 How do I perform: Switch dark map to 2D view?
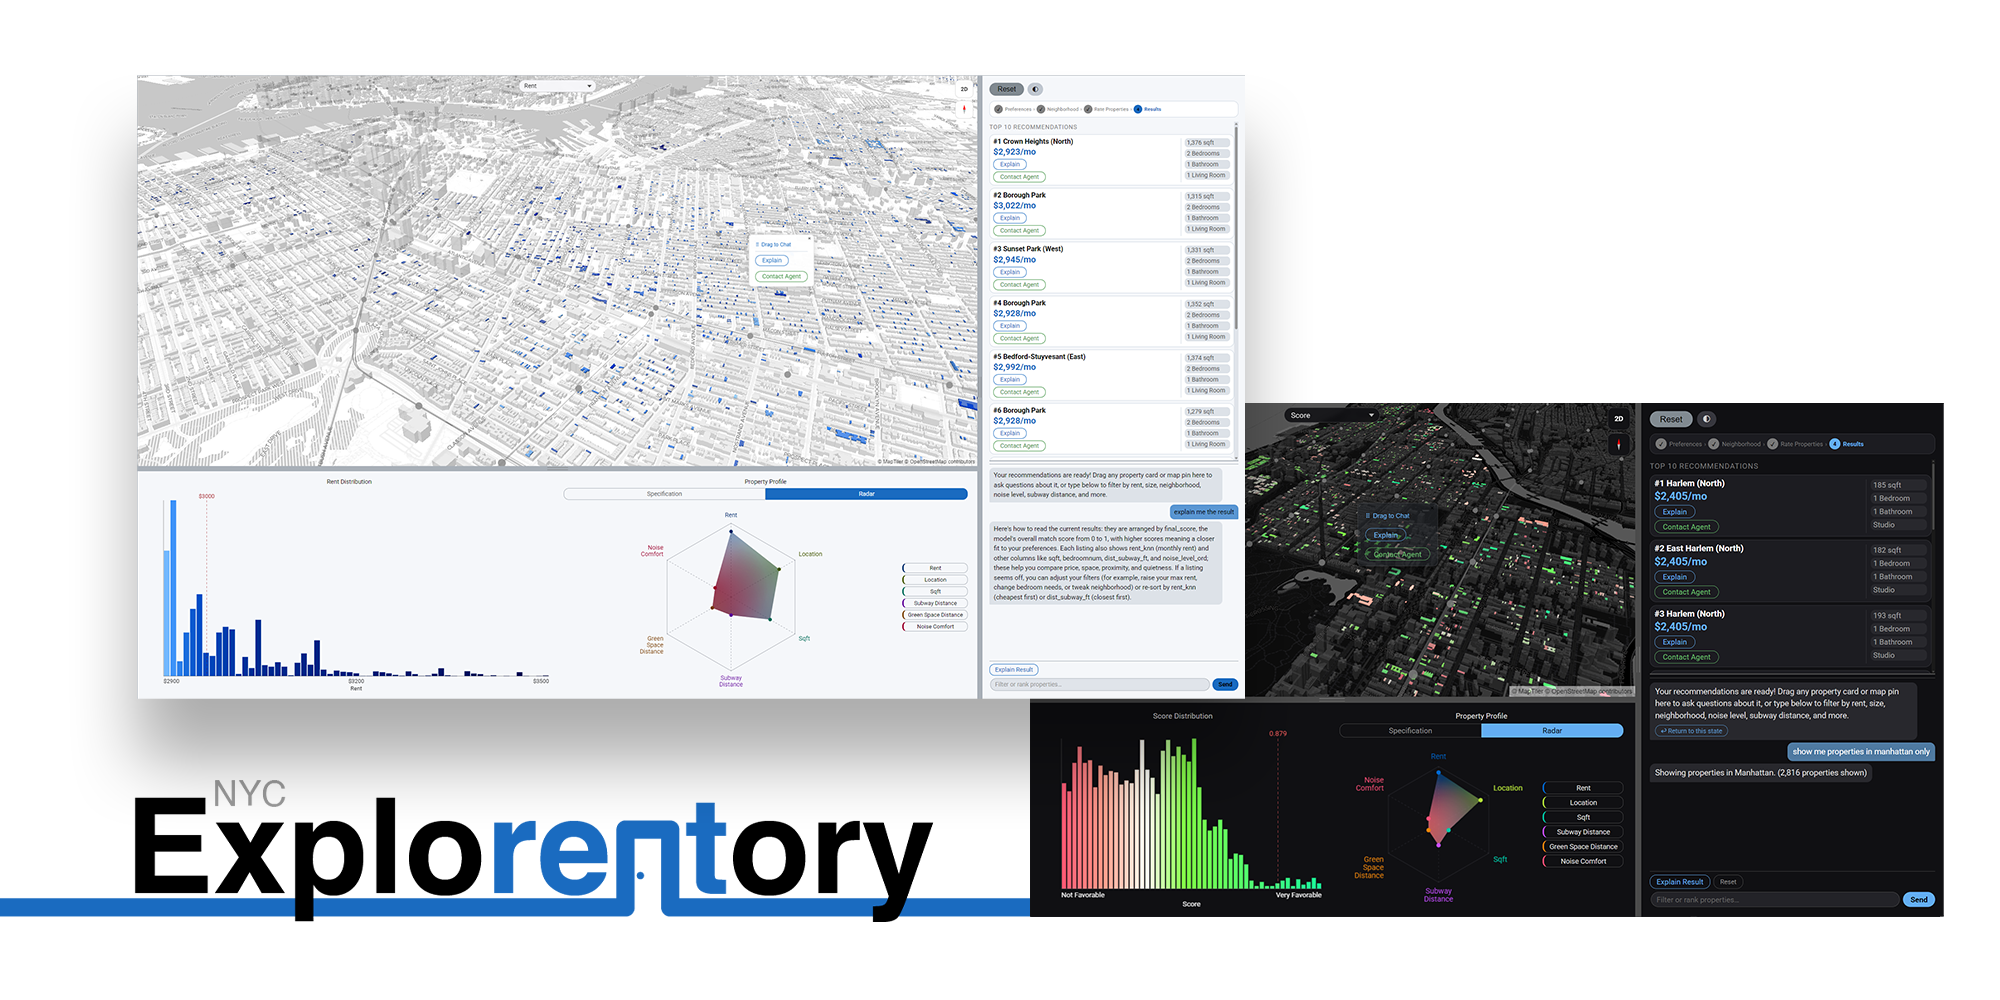(x=1618, y=419)
